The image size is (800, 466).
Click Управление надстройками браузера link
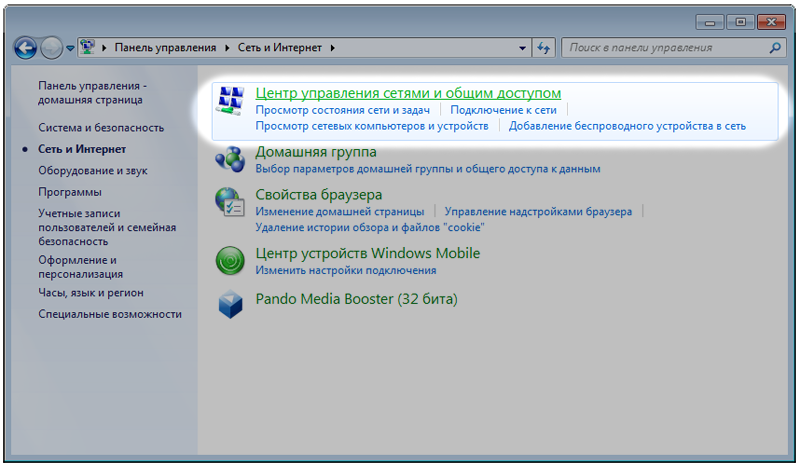coord(538,212)
